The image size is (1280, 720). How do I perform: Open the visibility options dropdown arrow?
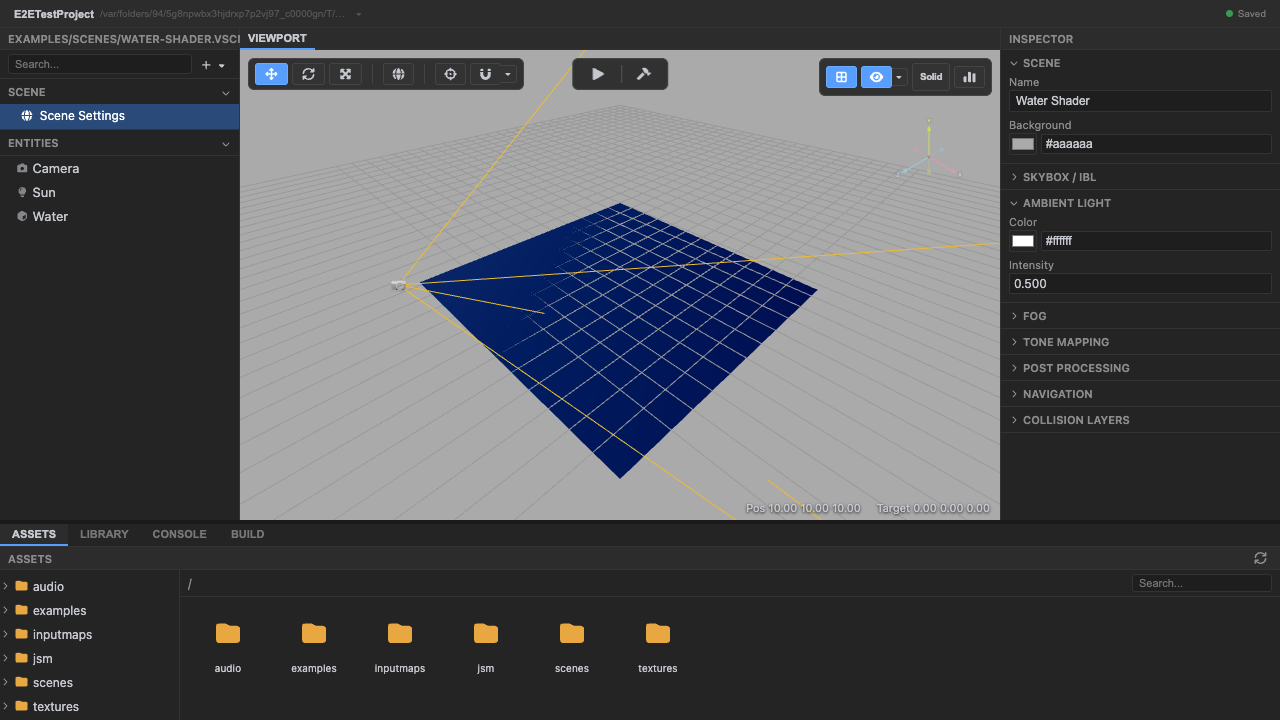pyautogui.click(x=900, y=77)
